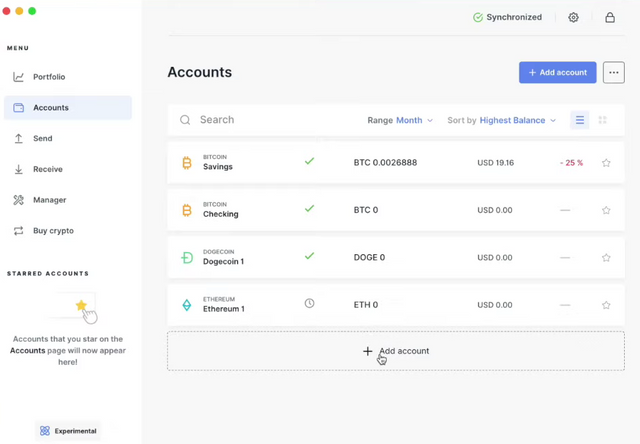The width and height of the screenshot is (640, 444).
Task: Click the Bitcoin icon on Savings row
Action: 187,163
